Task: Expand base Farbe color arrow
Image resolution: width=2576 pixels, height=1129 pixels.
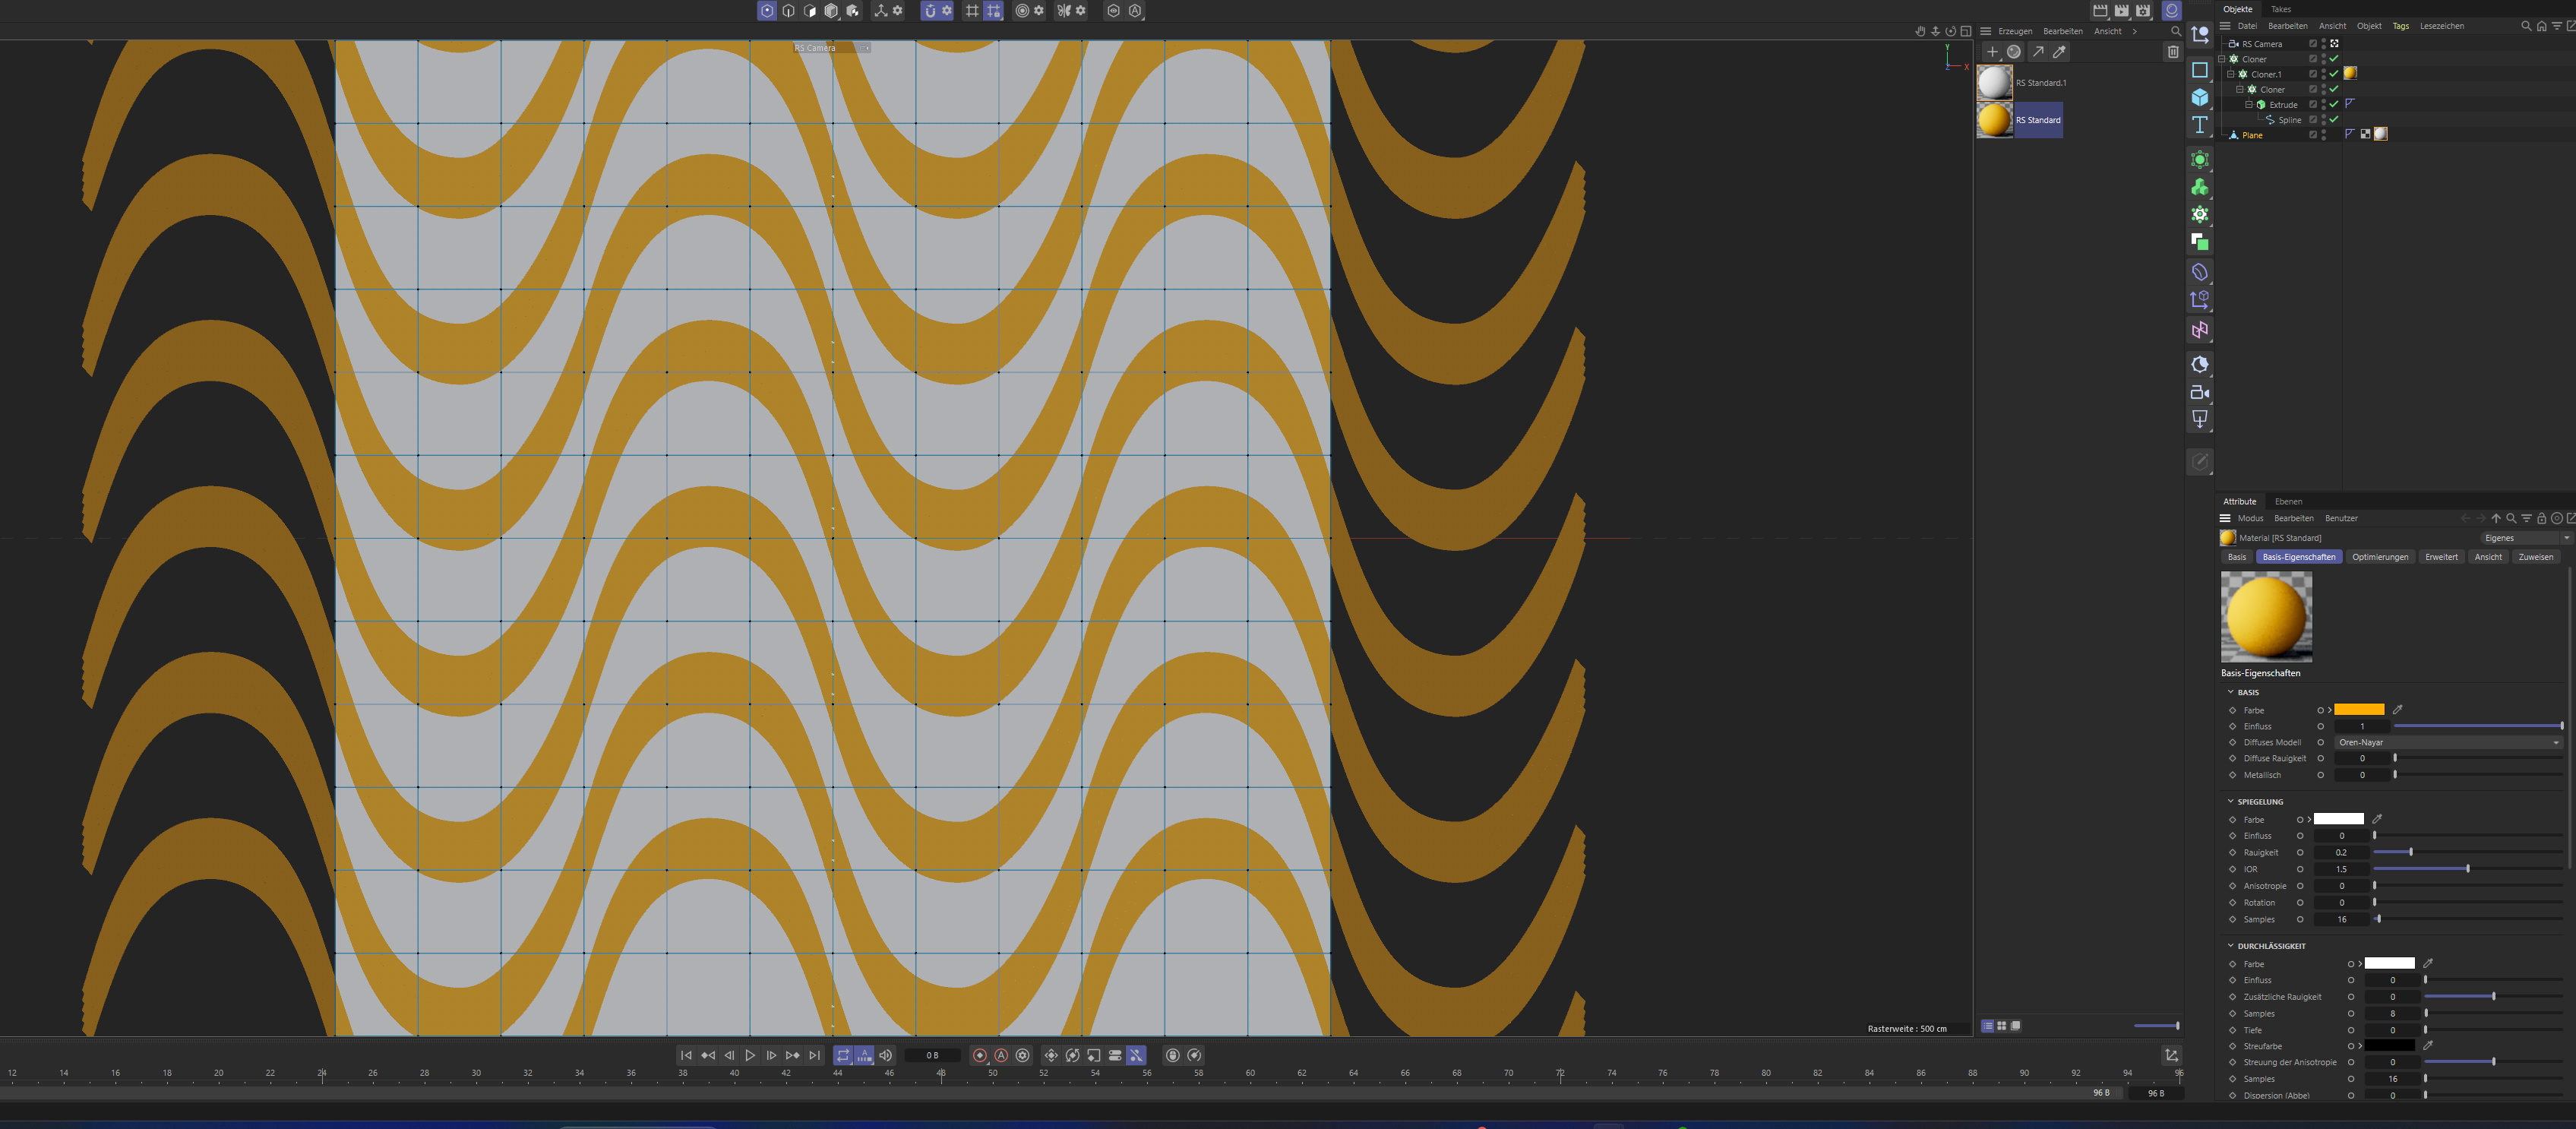Action: (2330, 710)
